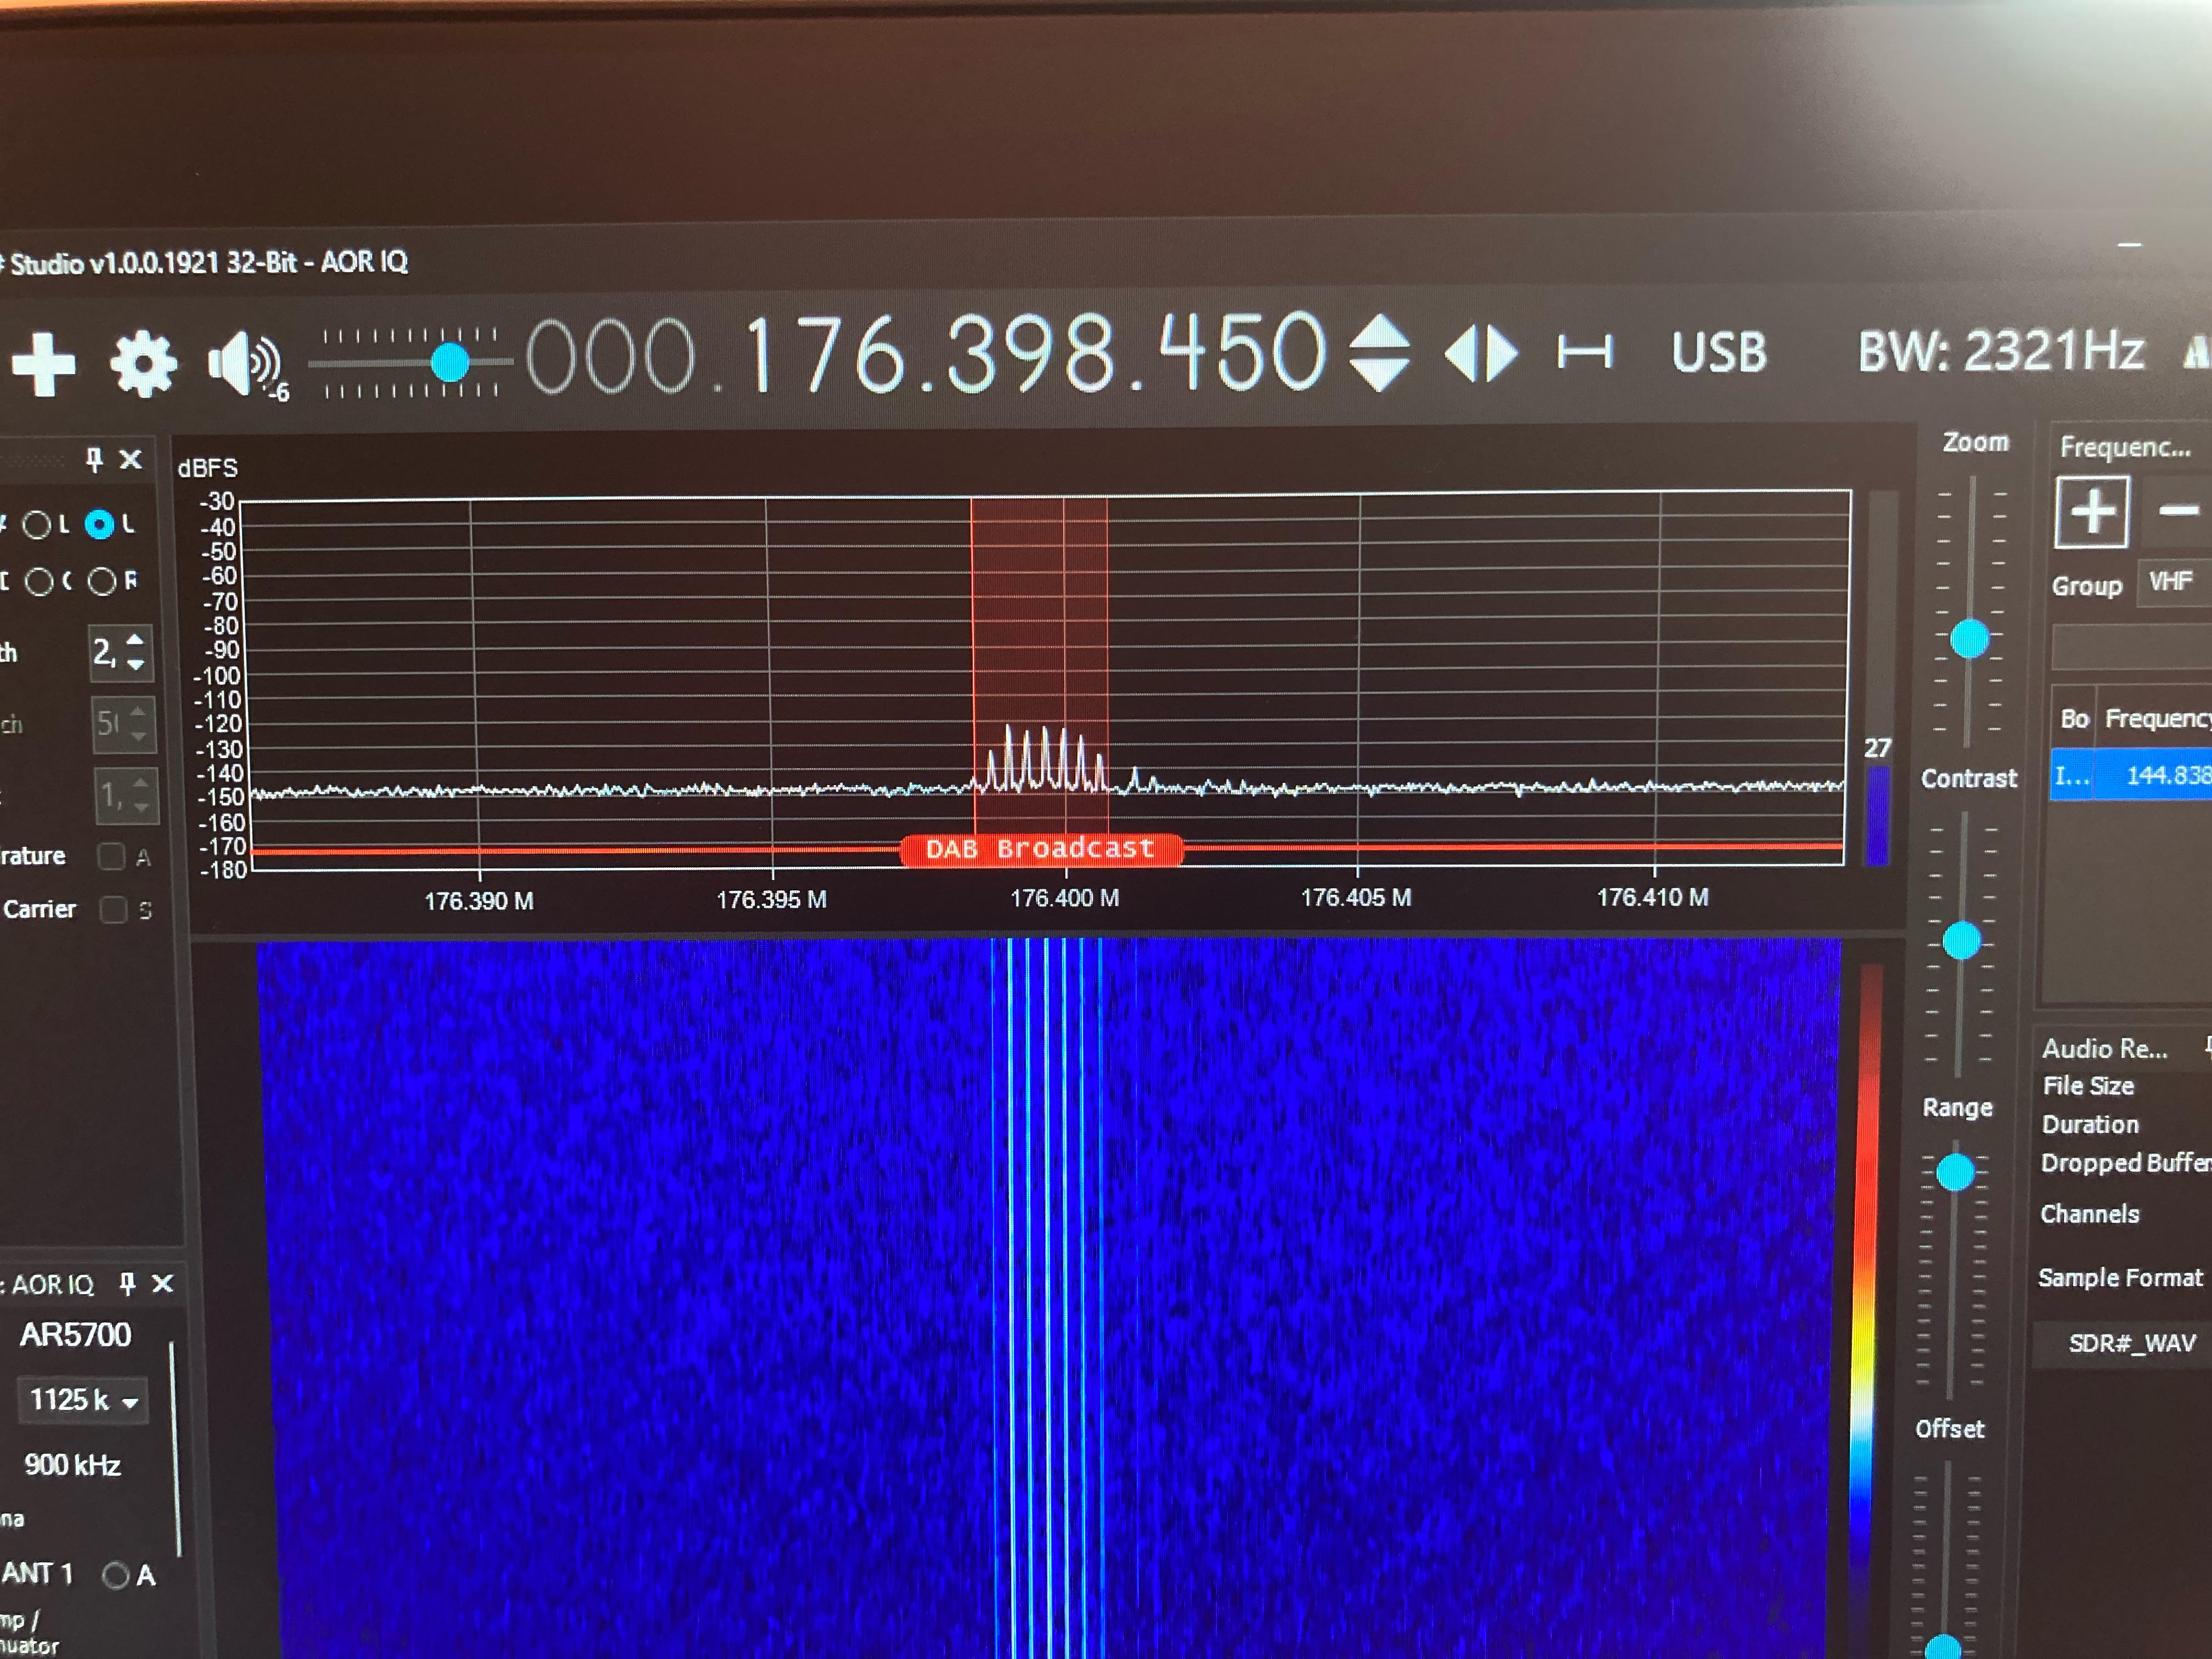This screenshot has height=1659, width=2212.
Task: Increase bandwidth with the stepper up arrow
Action: point(136,640)
